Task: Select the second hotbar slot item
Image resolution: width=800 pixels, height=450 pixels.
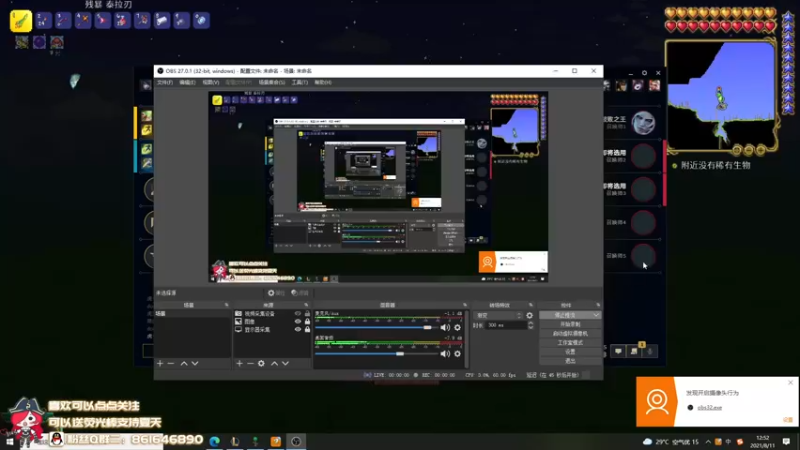Action: pos(43,20)
